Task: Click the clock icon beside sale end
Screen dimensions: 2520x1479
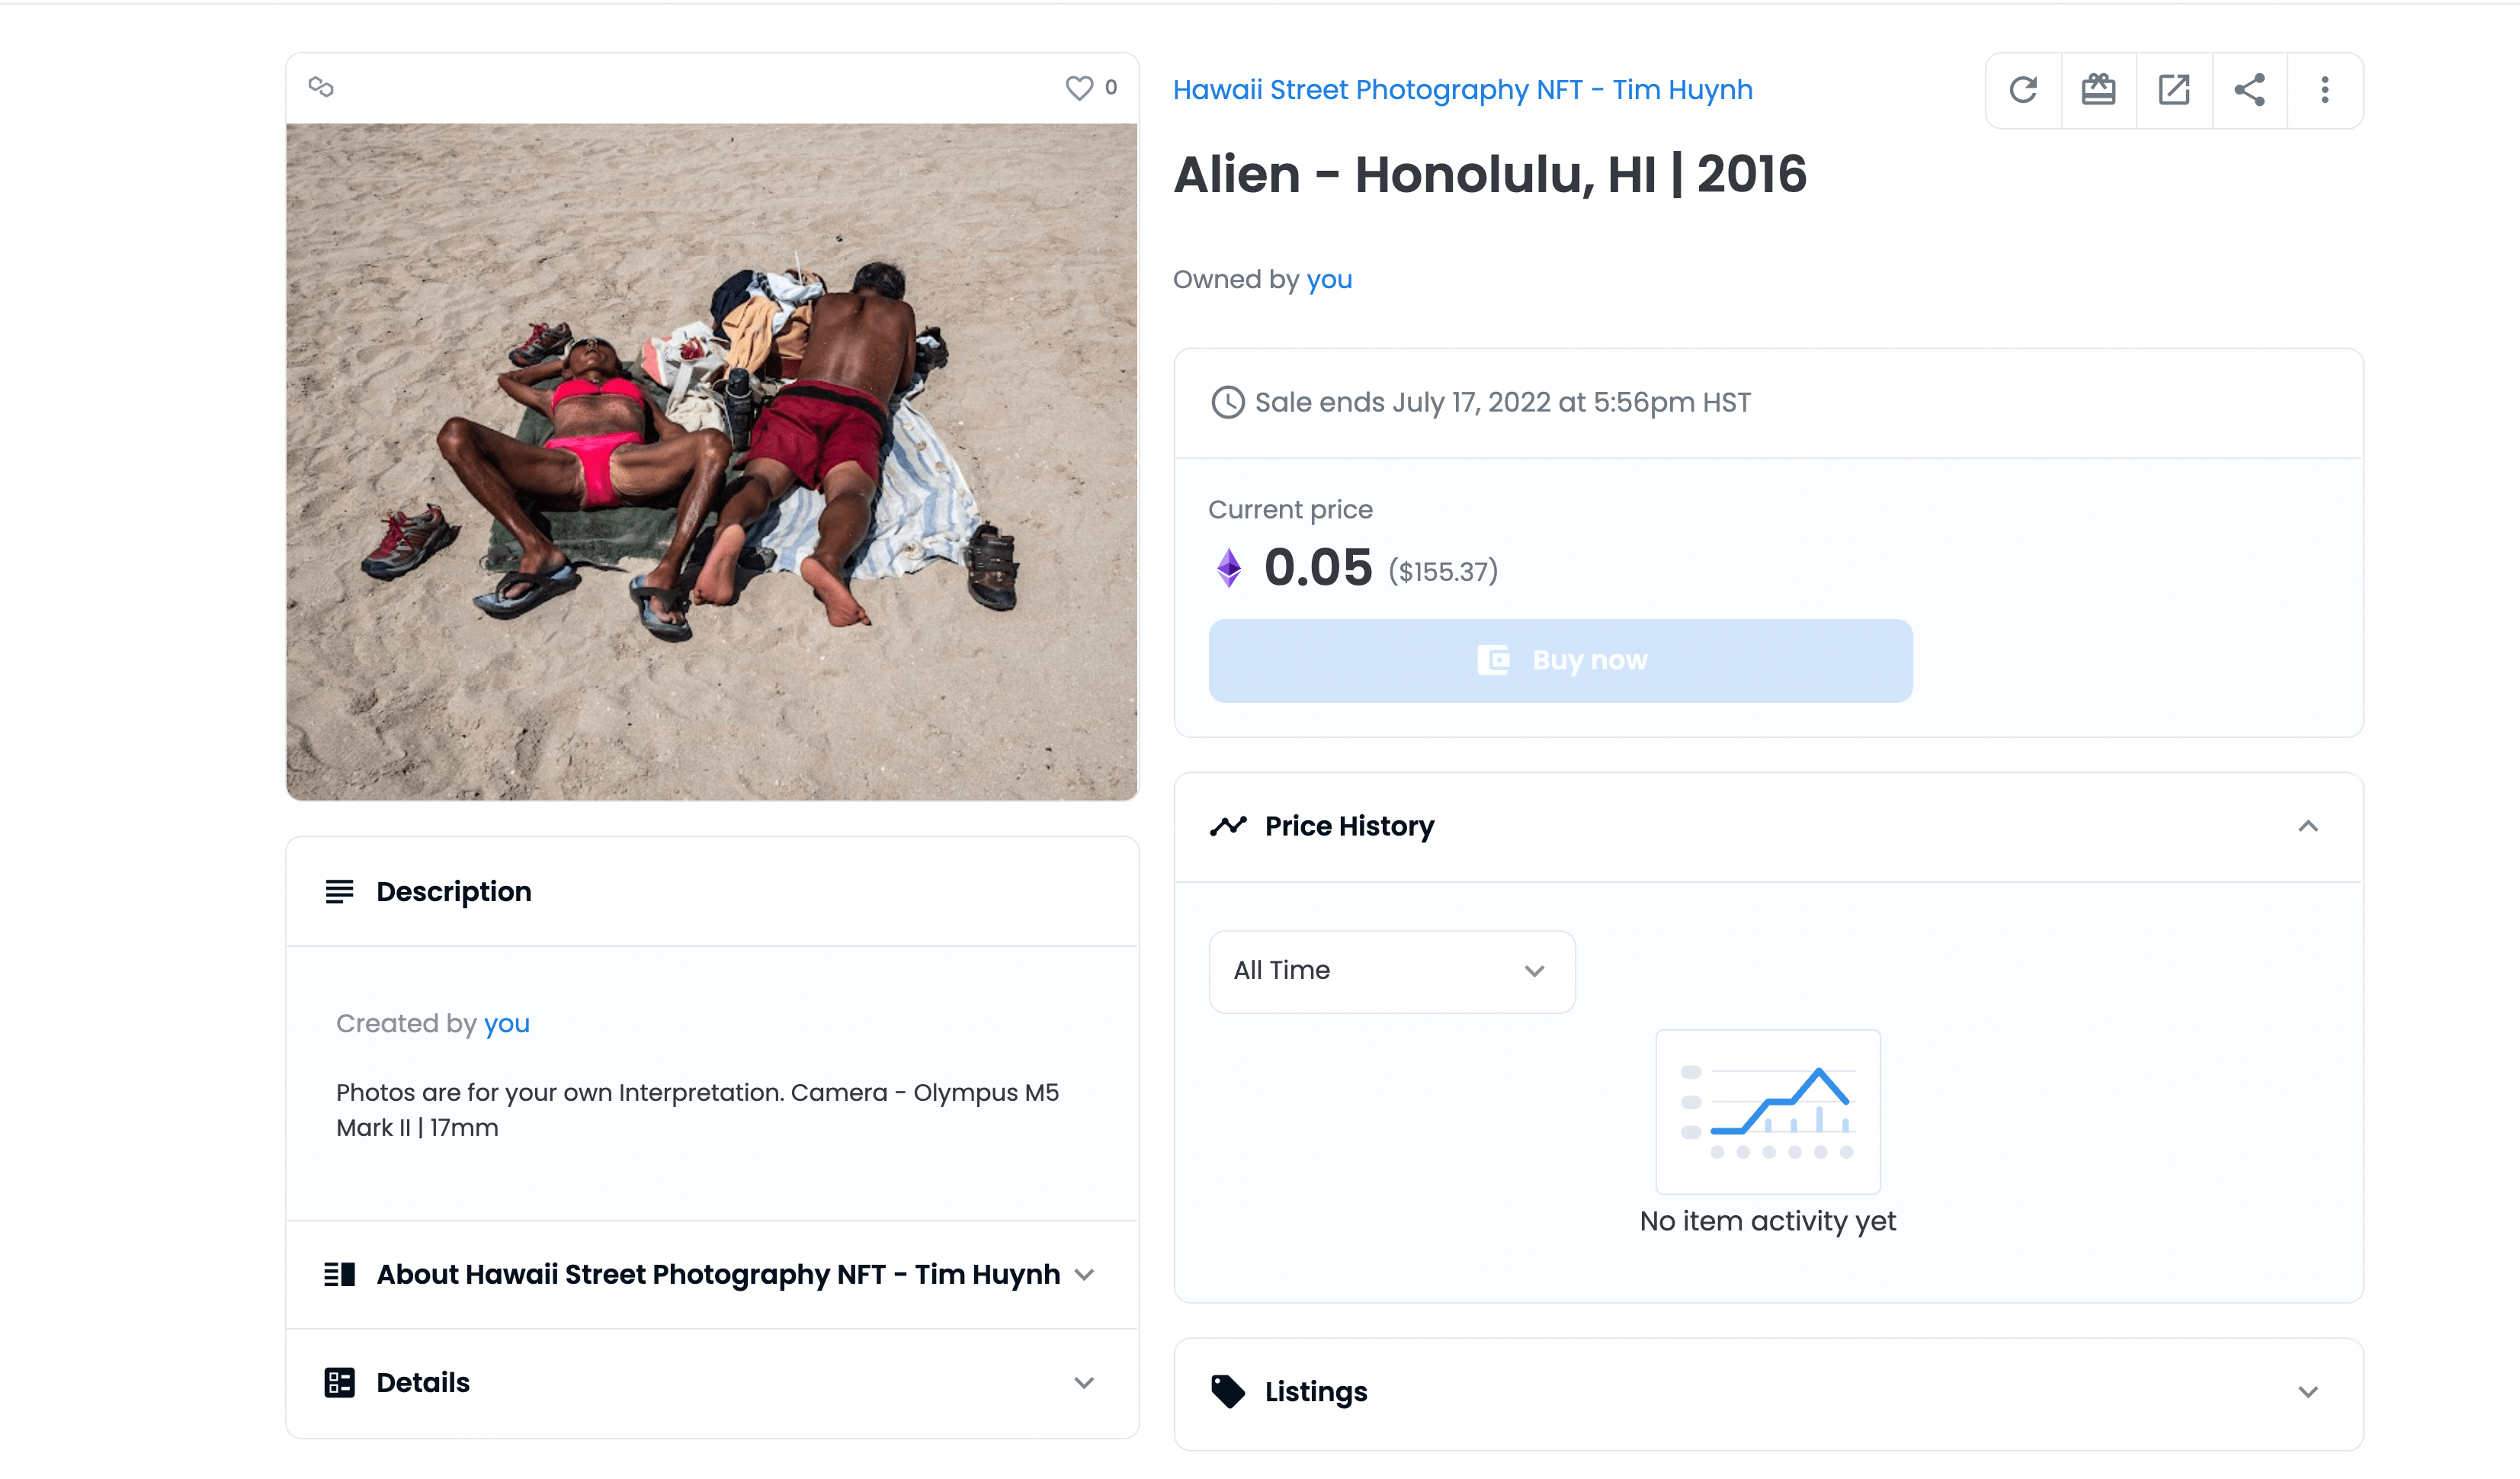Action: tap(1227, 402)
